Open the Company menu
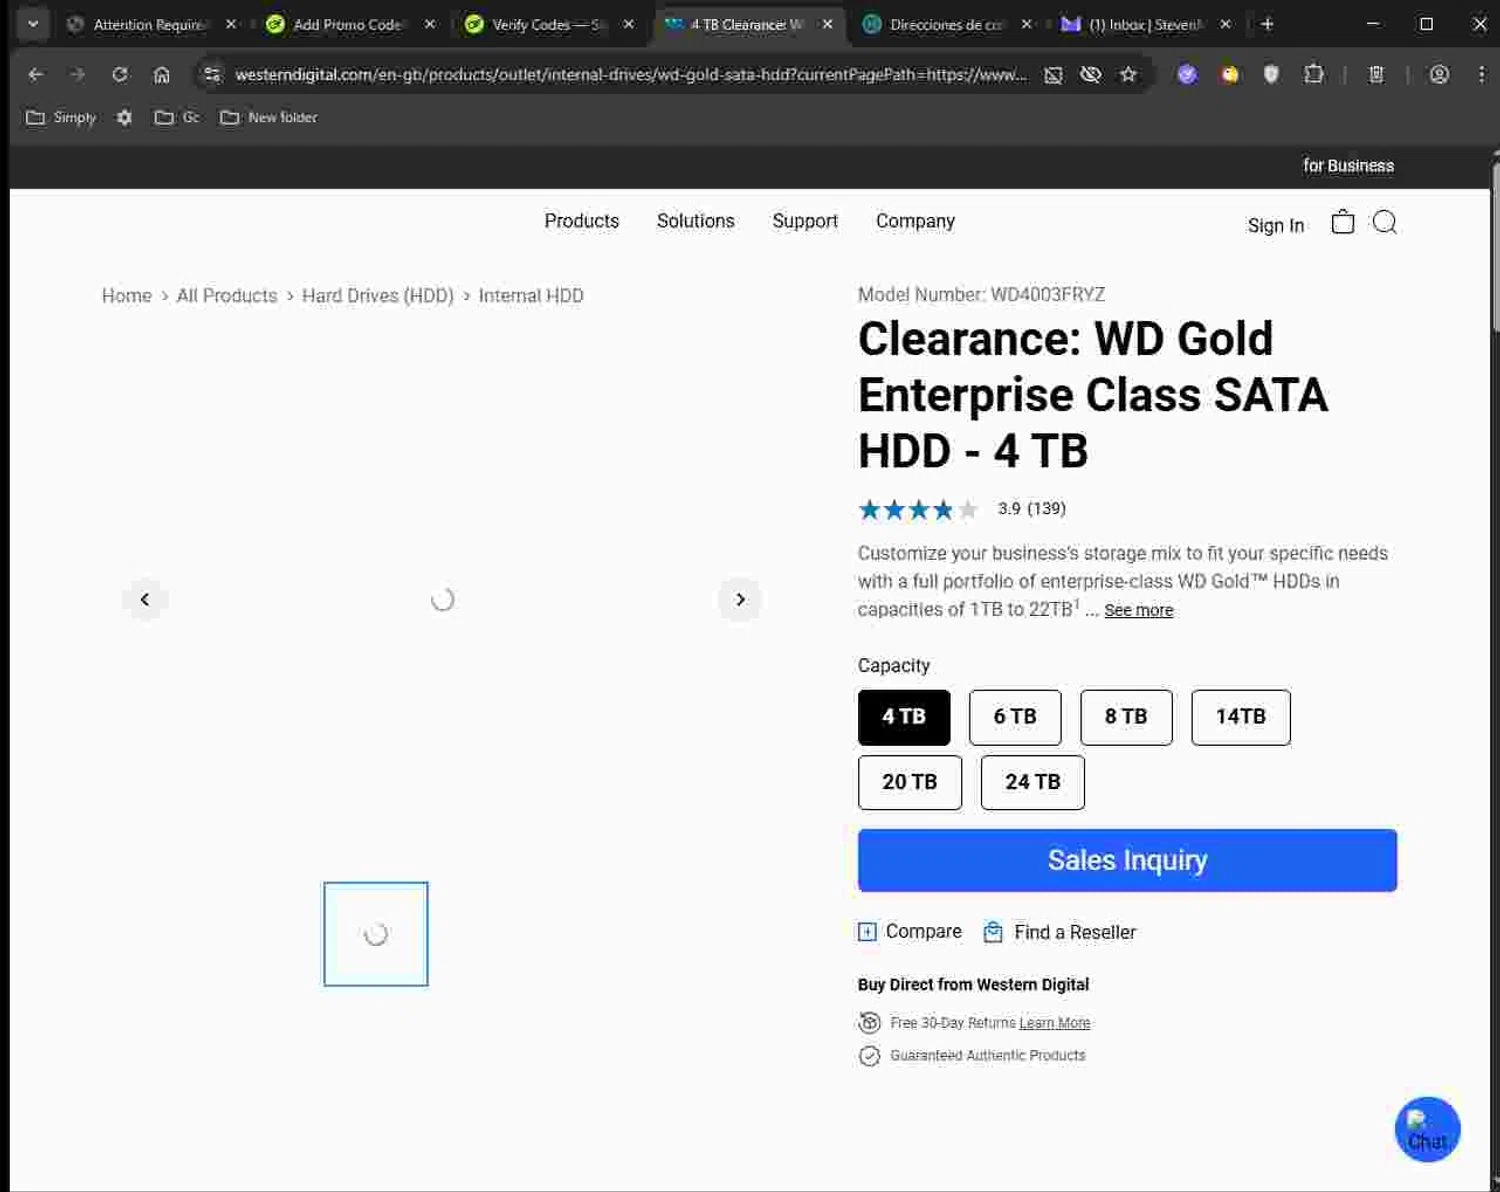The image size is (1500, 1192). pyautogui.click(x=915, y=221)
